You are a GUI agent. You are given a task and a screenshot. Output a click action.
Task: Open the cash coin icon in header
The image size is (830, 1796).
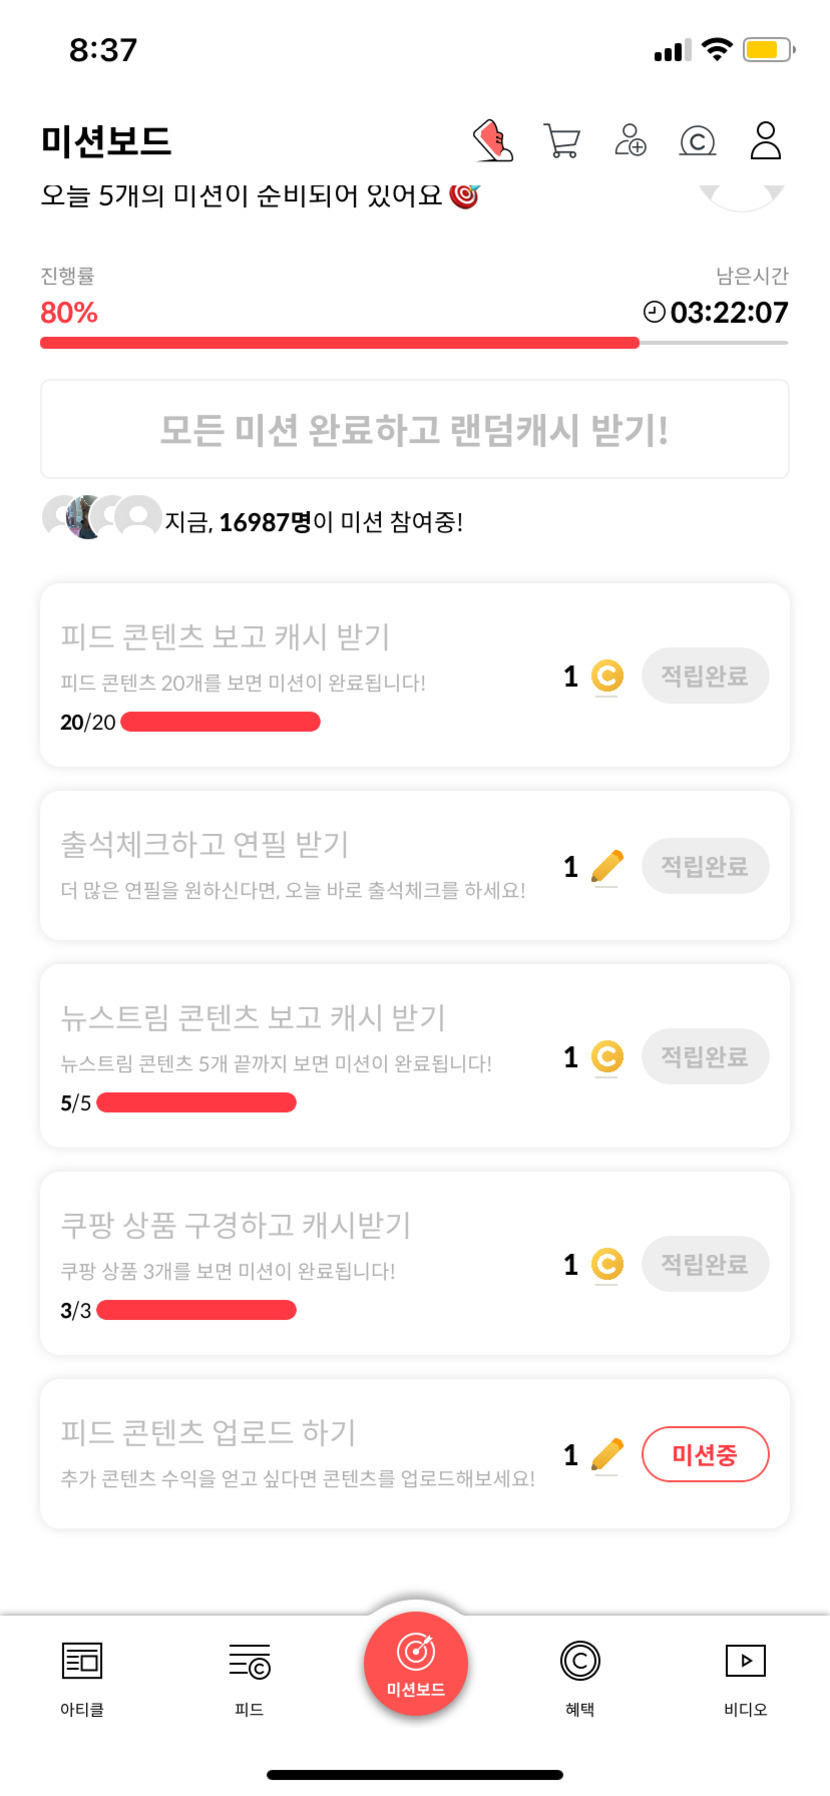click(697, 141)
